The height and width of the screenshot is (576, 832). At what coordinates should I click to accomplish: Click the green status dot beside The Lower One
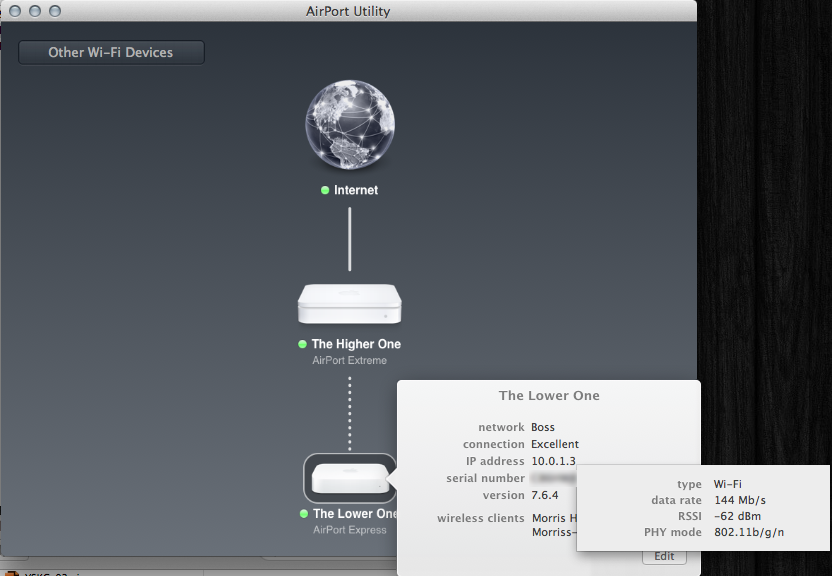click(x=304, y=514)
